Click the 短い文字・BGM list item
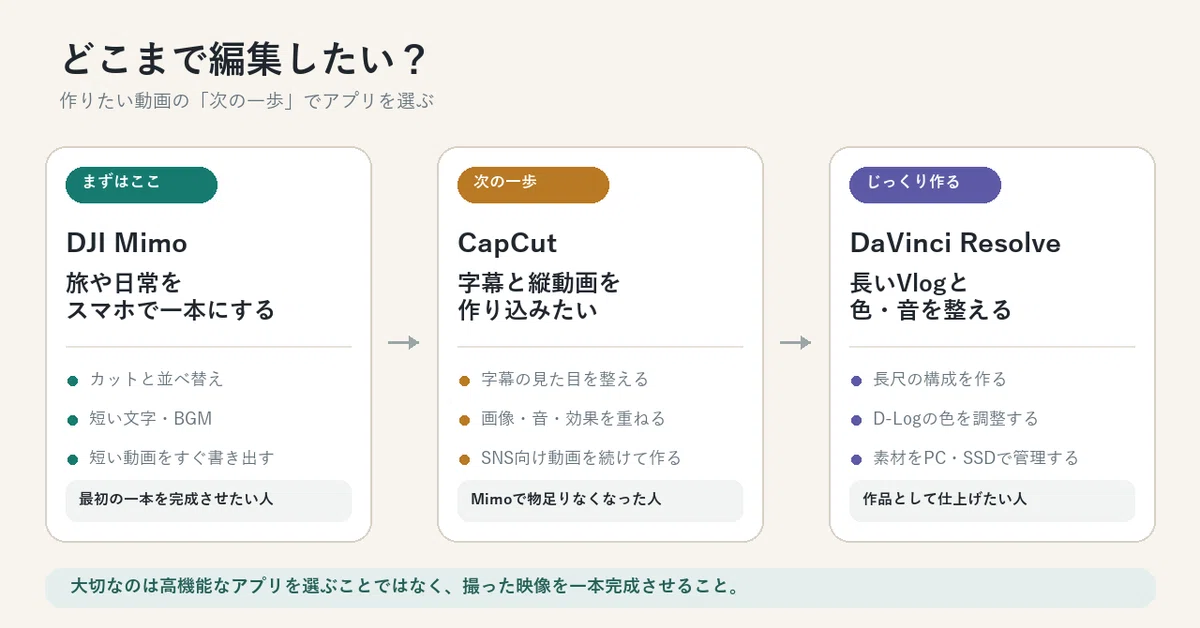 151,419
